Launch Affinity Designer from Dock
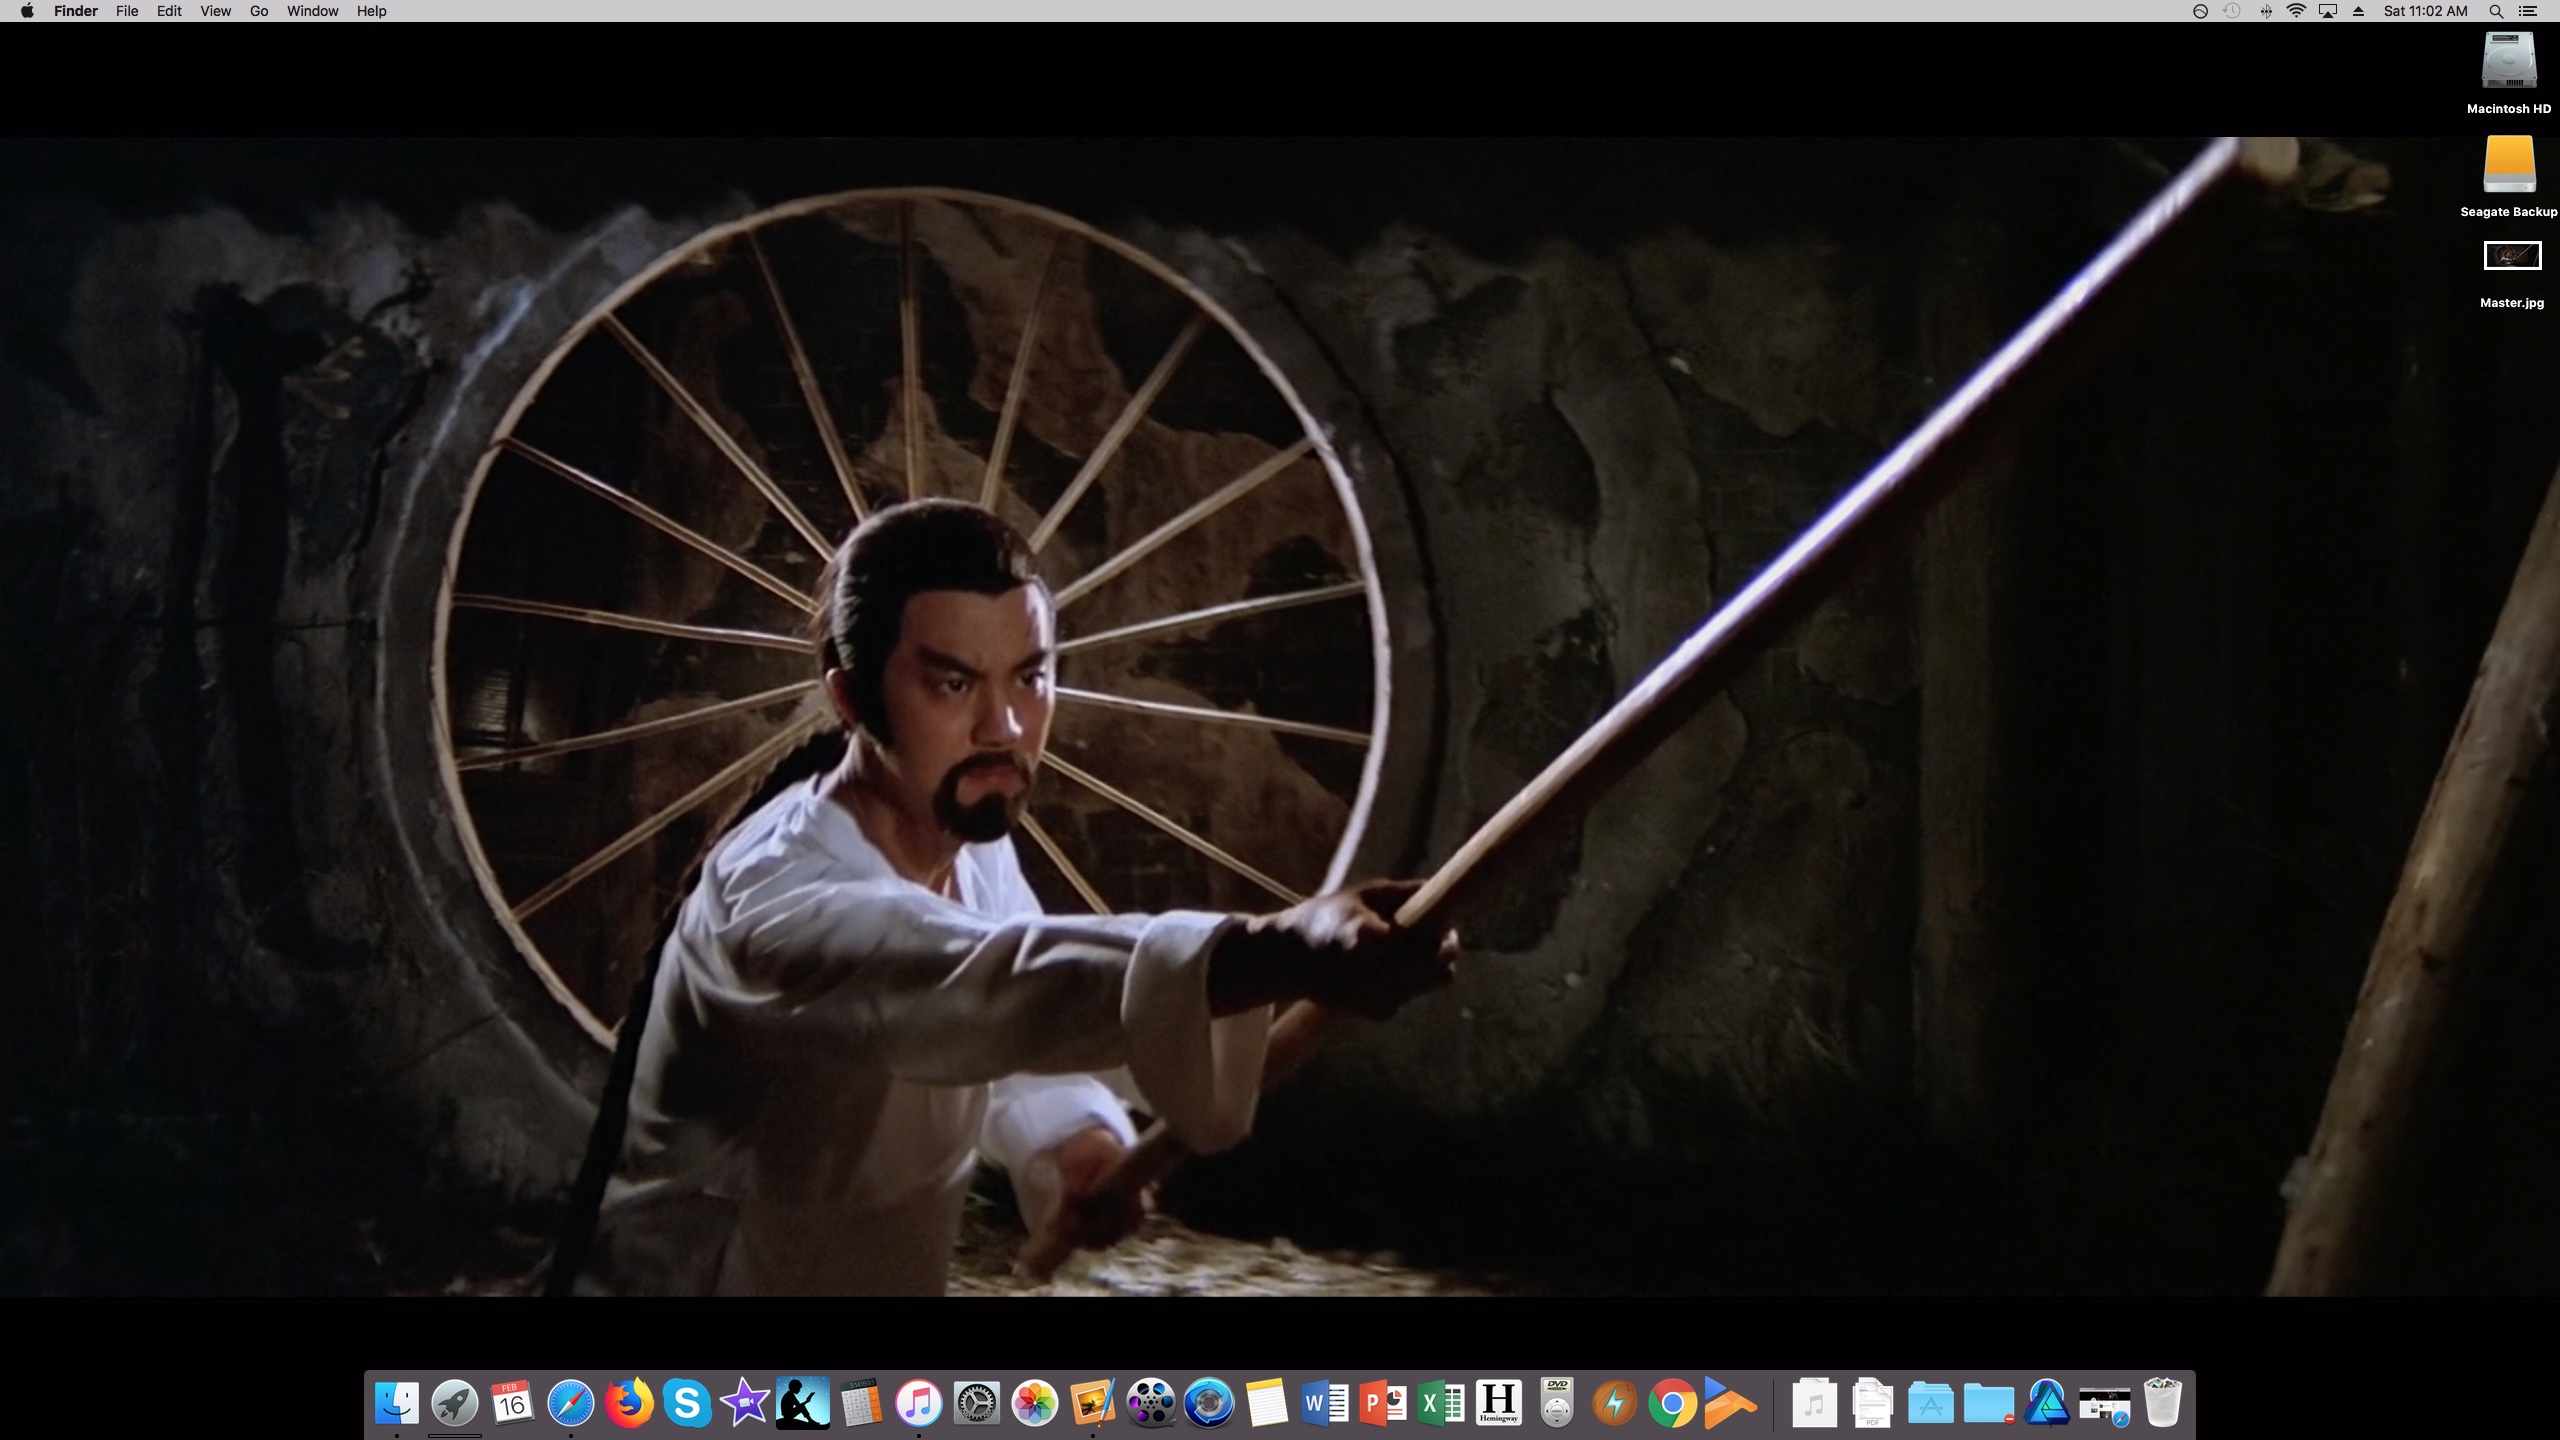2560x1440 pixels. pyautogui.click(x=2046, y=1403)
